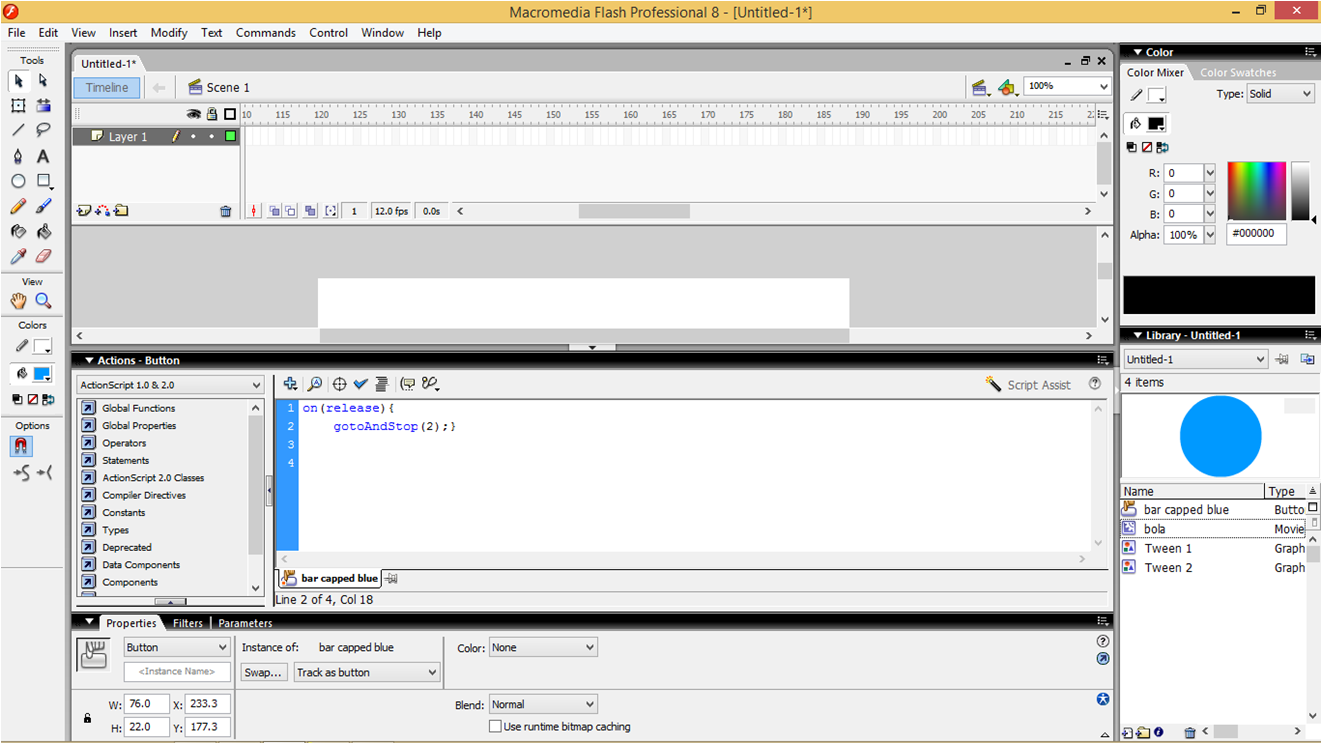Select the Paint Bucket tool

pos(43,231)
